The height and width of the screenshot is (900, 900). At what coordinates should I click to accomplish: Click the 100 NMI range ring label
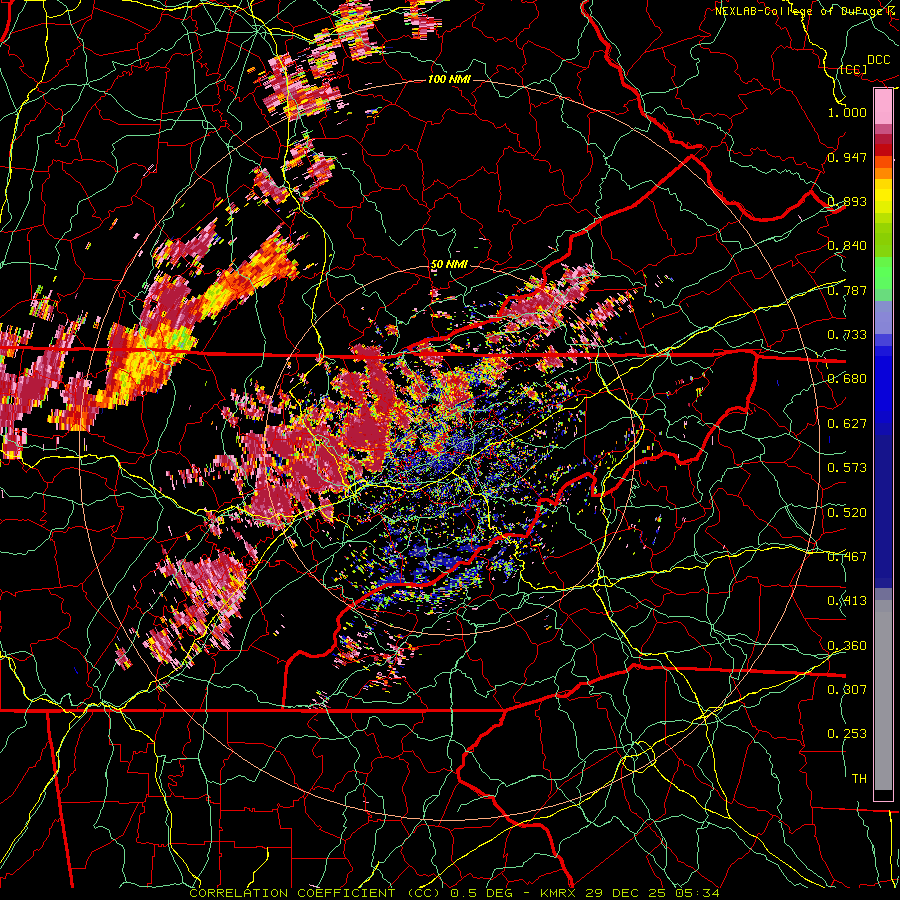(449, 79)
